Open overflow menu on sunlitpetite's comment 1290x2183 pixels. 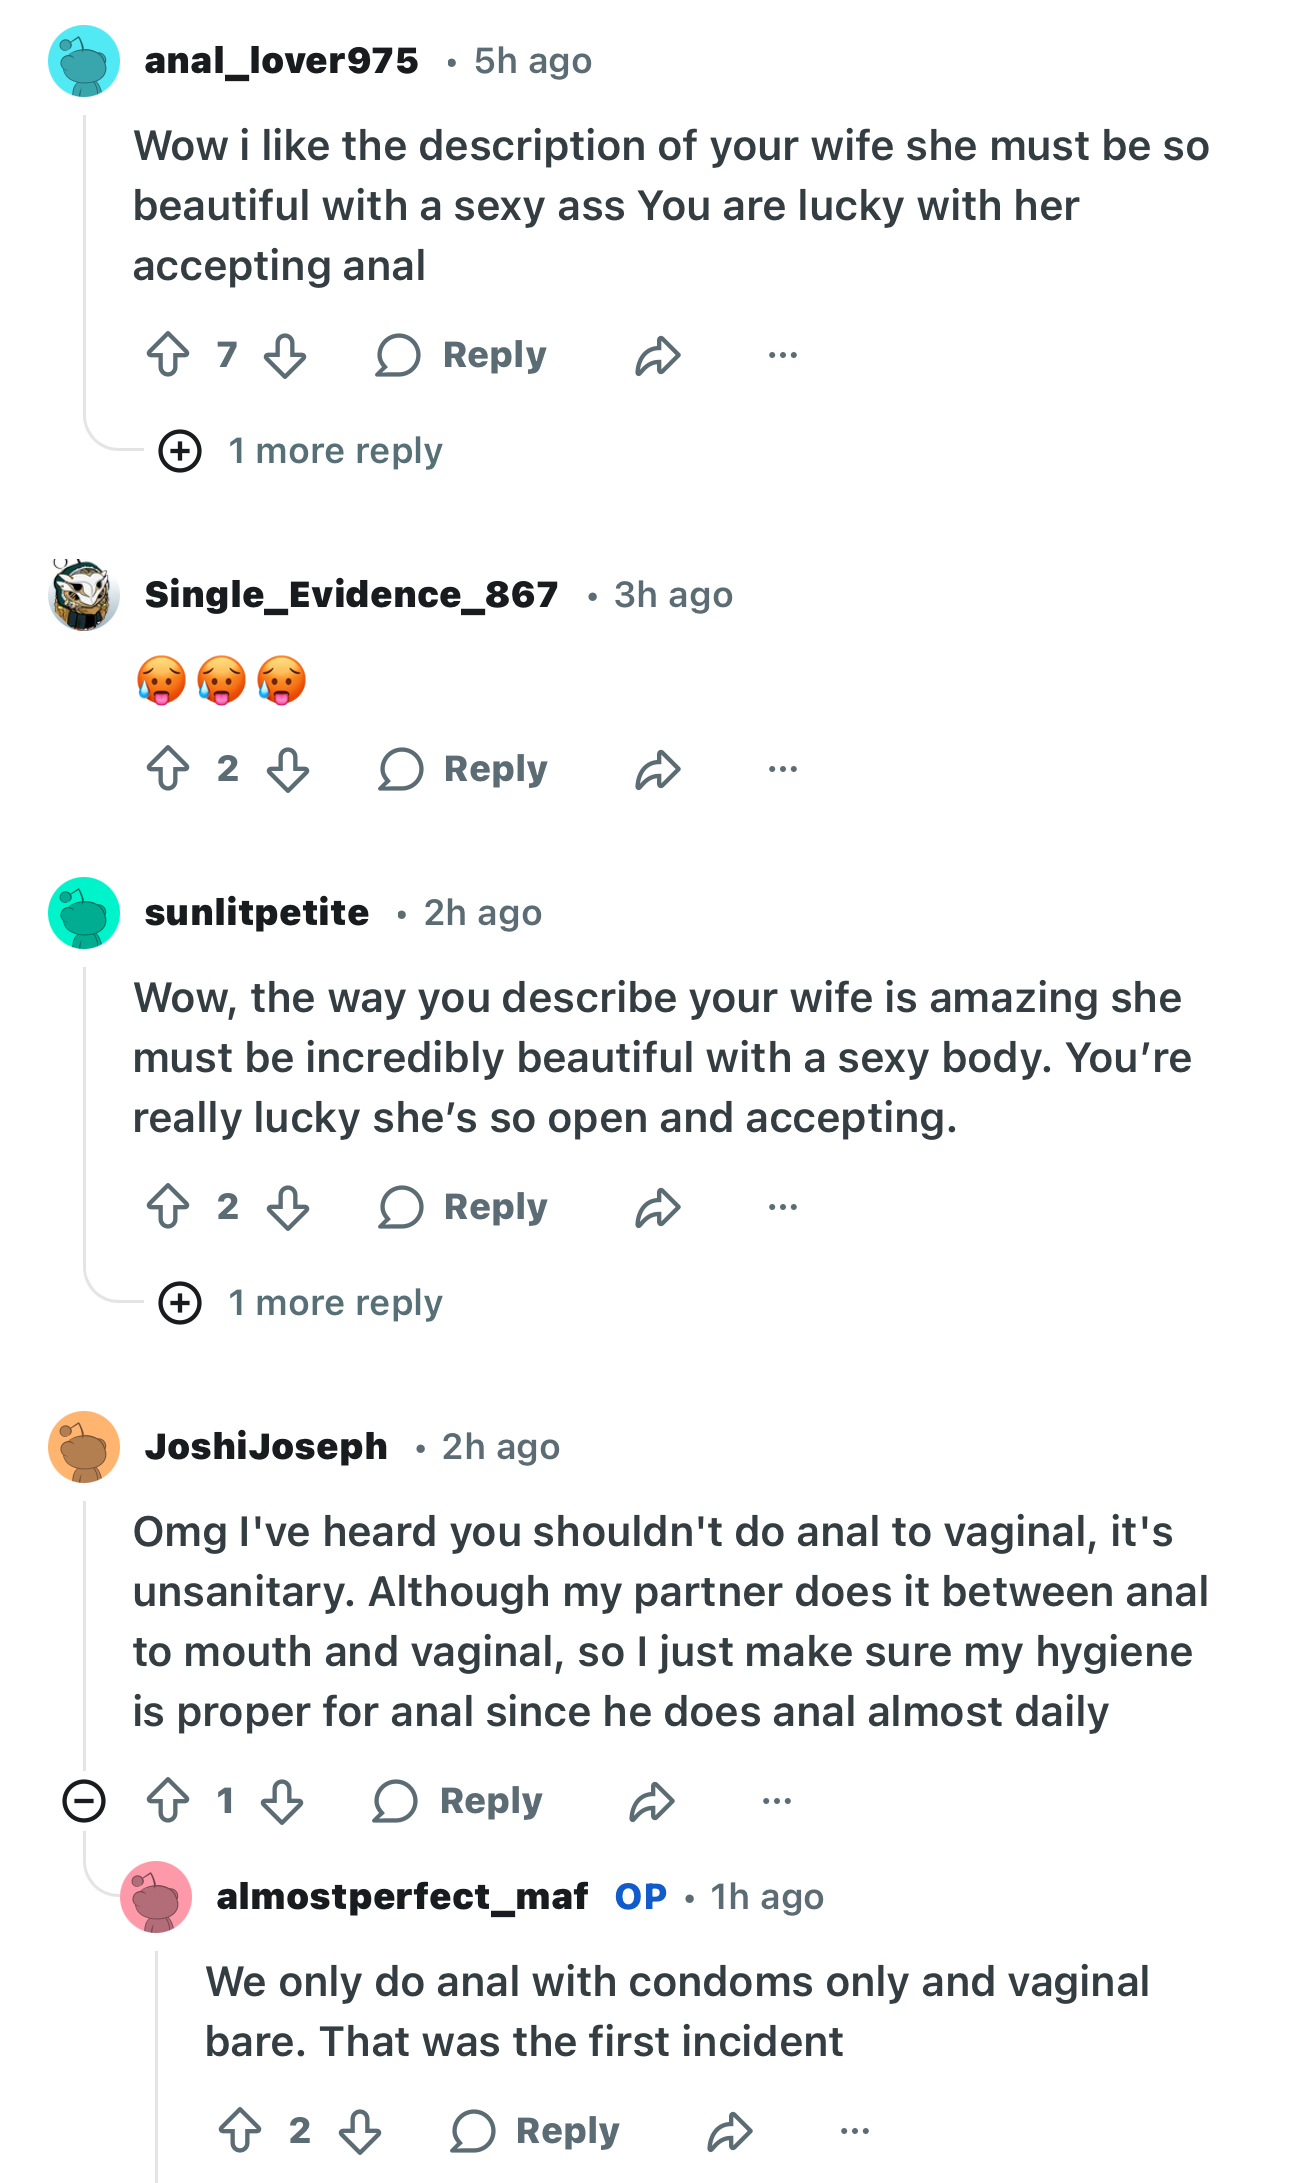[783, 1208]
